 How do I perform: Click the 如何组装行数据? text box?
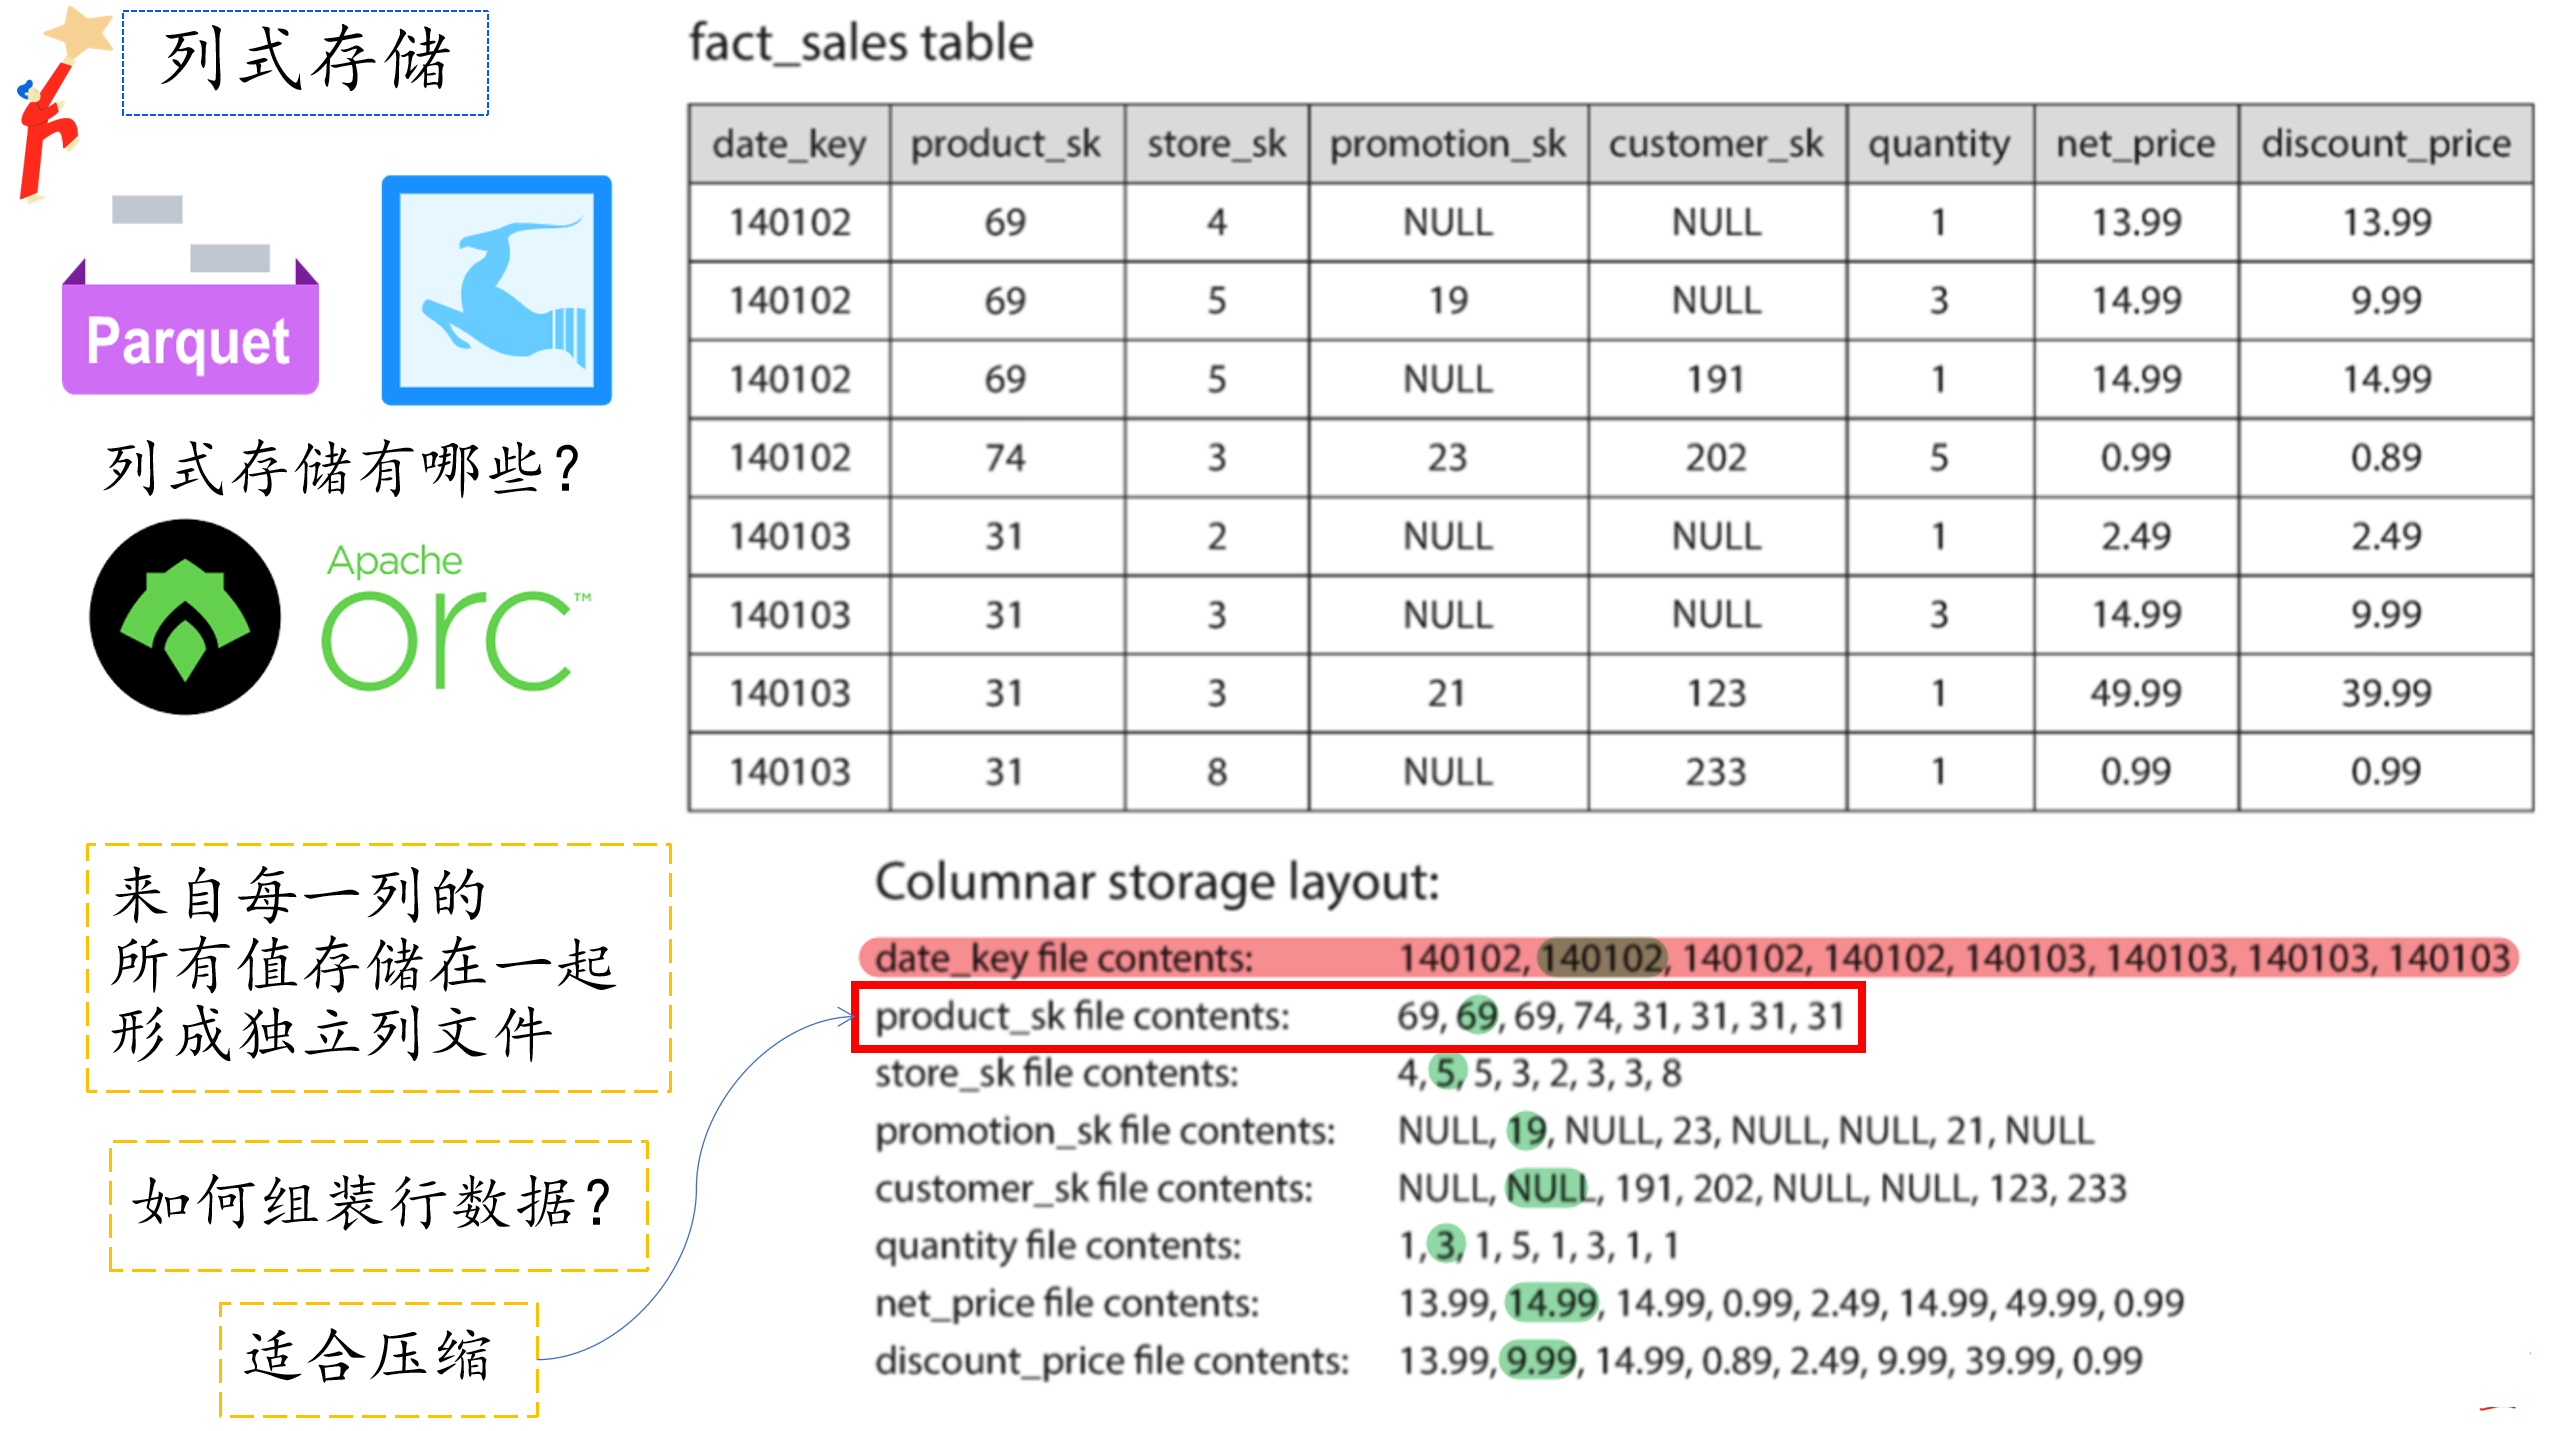click(x=378, y=1204)
